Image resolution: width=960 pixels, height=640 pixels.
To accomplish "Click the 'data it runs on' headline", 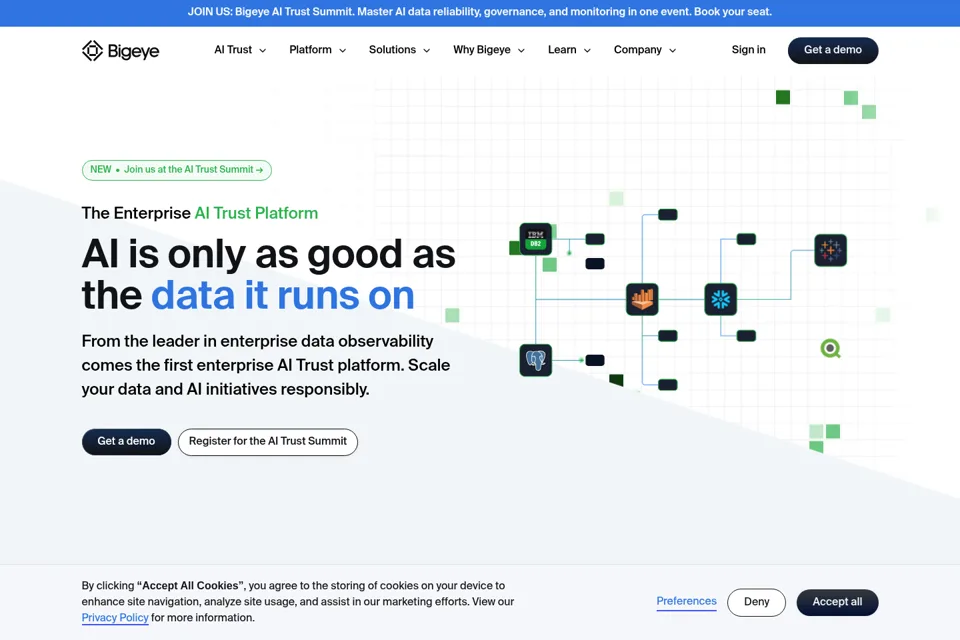I will click(x=282, y=295).
